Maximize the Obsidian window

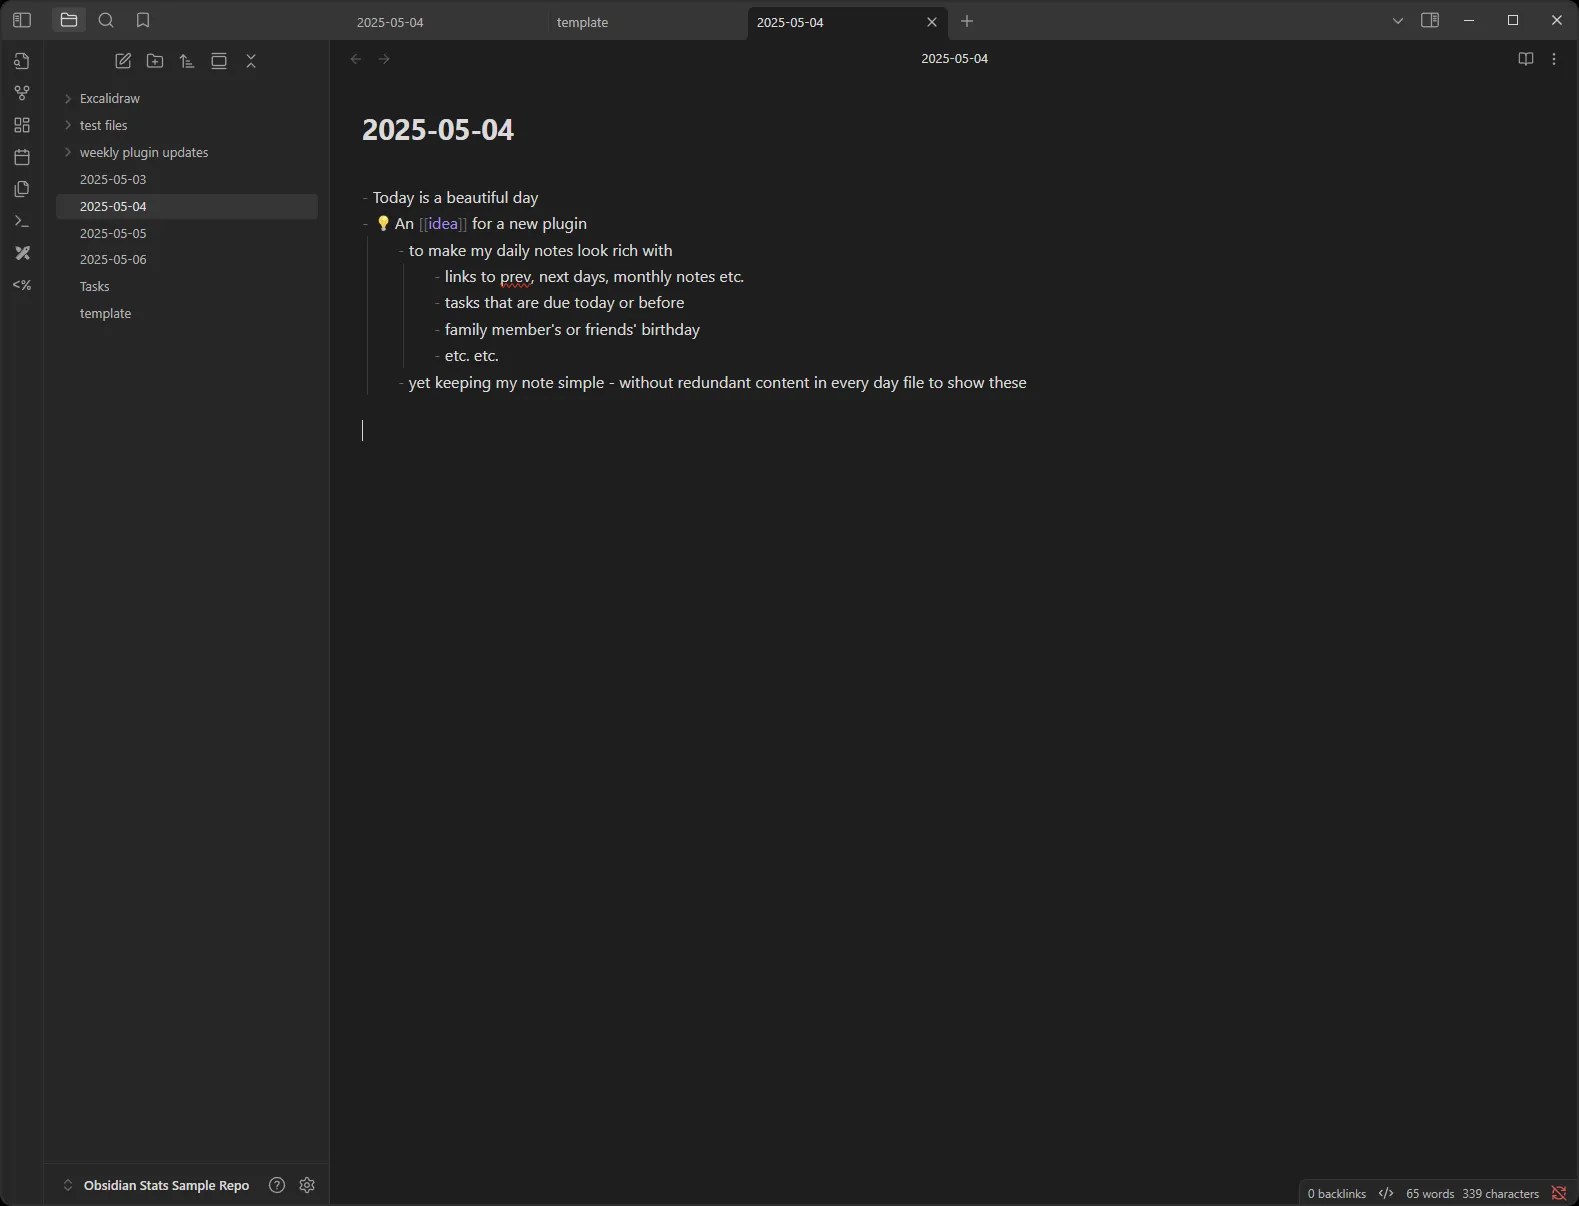[x=1513, y=20]
